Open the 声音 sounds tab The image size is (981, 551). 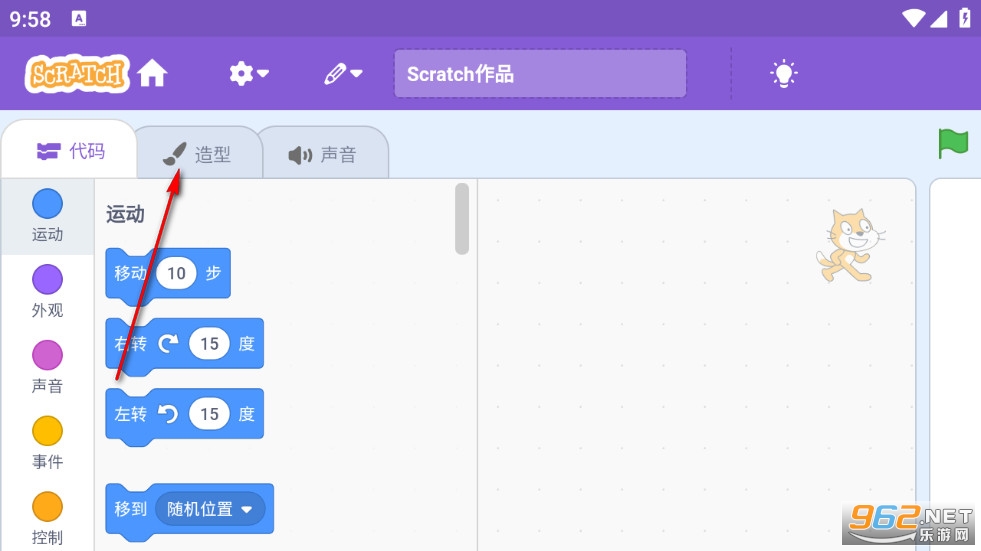click(x=322, y=155)
